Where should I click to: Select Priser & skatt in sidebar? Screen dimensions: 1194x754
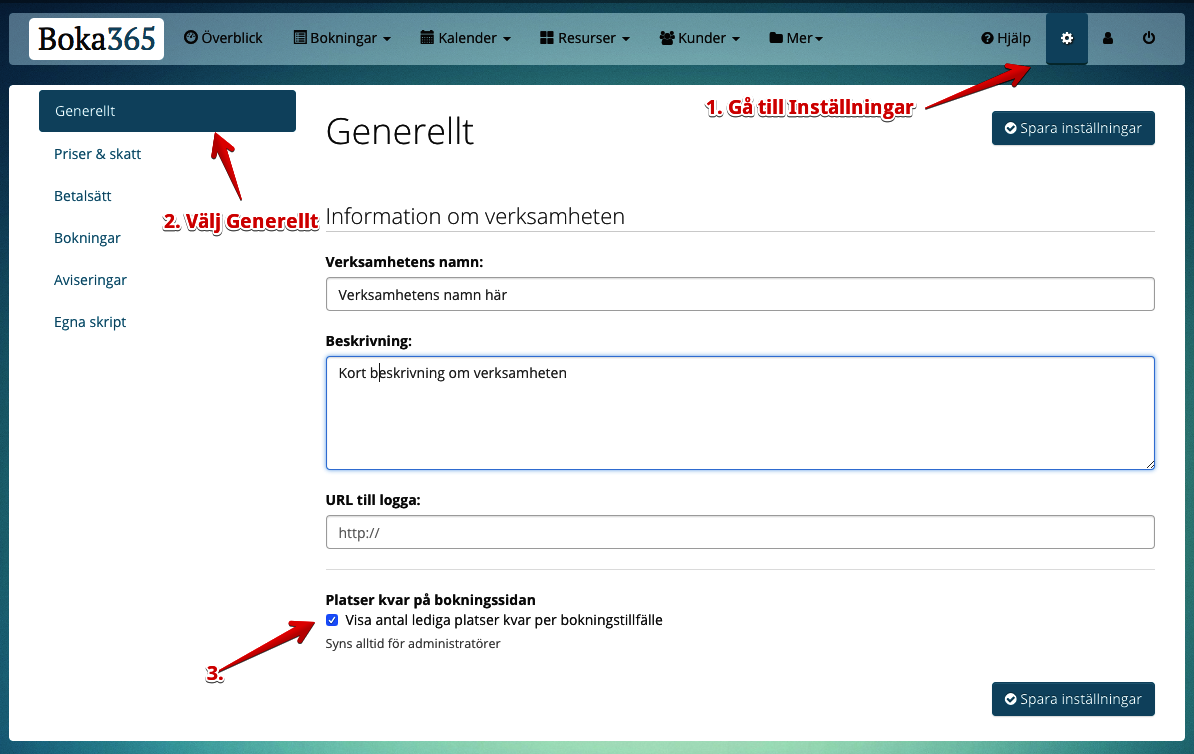98,154
